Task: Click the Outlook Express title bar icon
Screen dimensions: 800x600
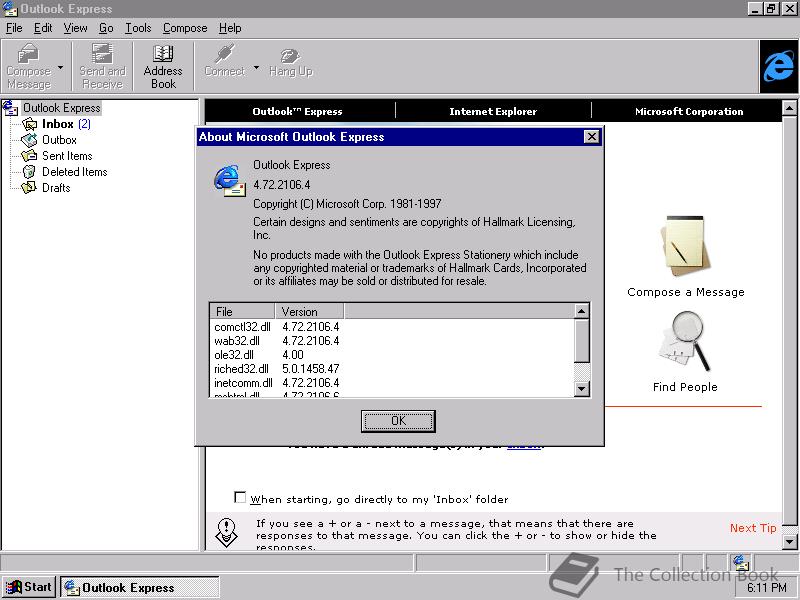Action: pos(10,9)
